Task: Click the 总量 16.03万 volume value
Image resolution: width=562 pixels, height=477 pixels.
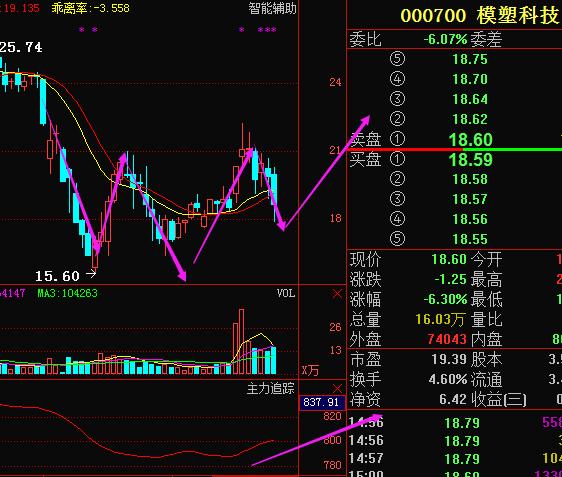Action: (x=440, y=319)
